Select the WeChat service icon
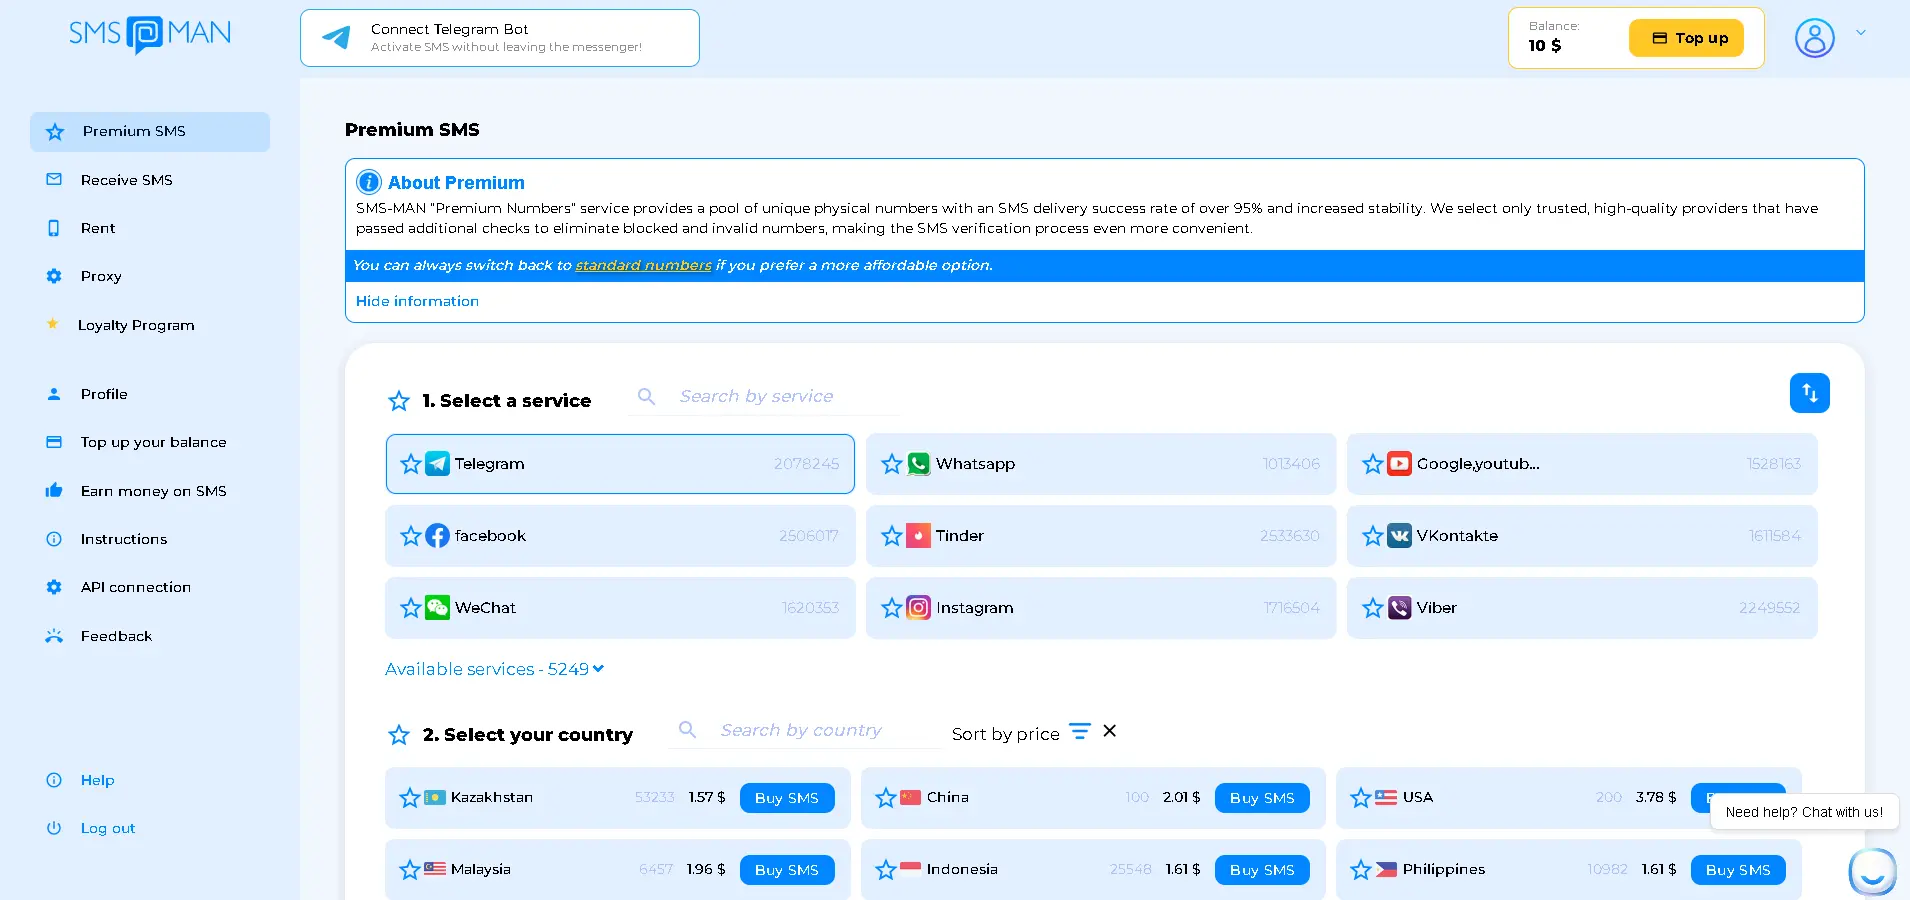Image resolution: width=1910 pixels, height=900 pixels. click(x=437, y=608)
